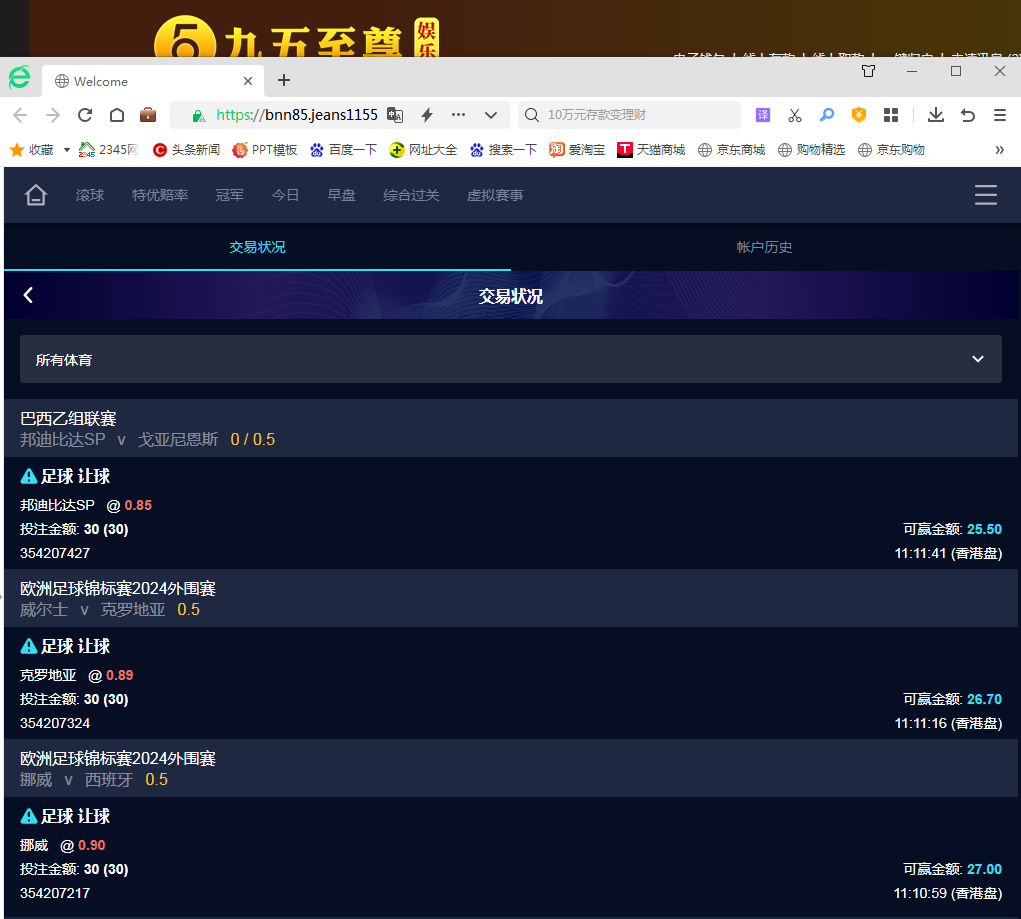Viewport: 1021px width, 919px height.
Task: Open the four-square extensions grid icon
Action: coord(891,115)
